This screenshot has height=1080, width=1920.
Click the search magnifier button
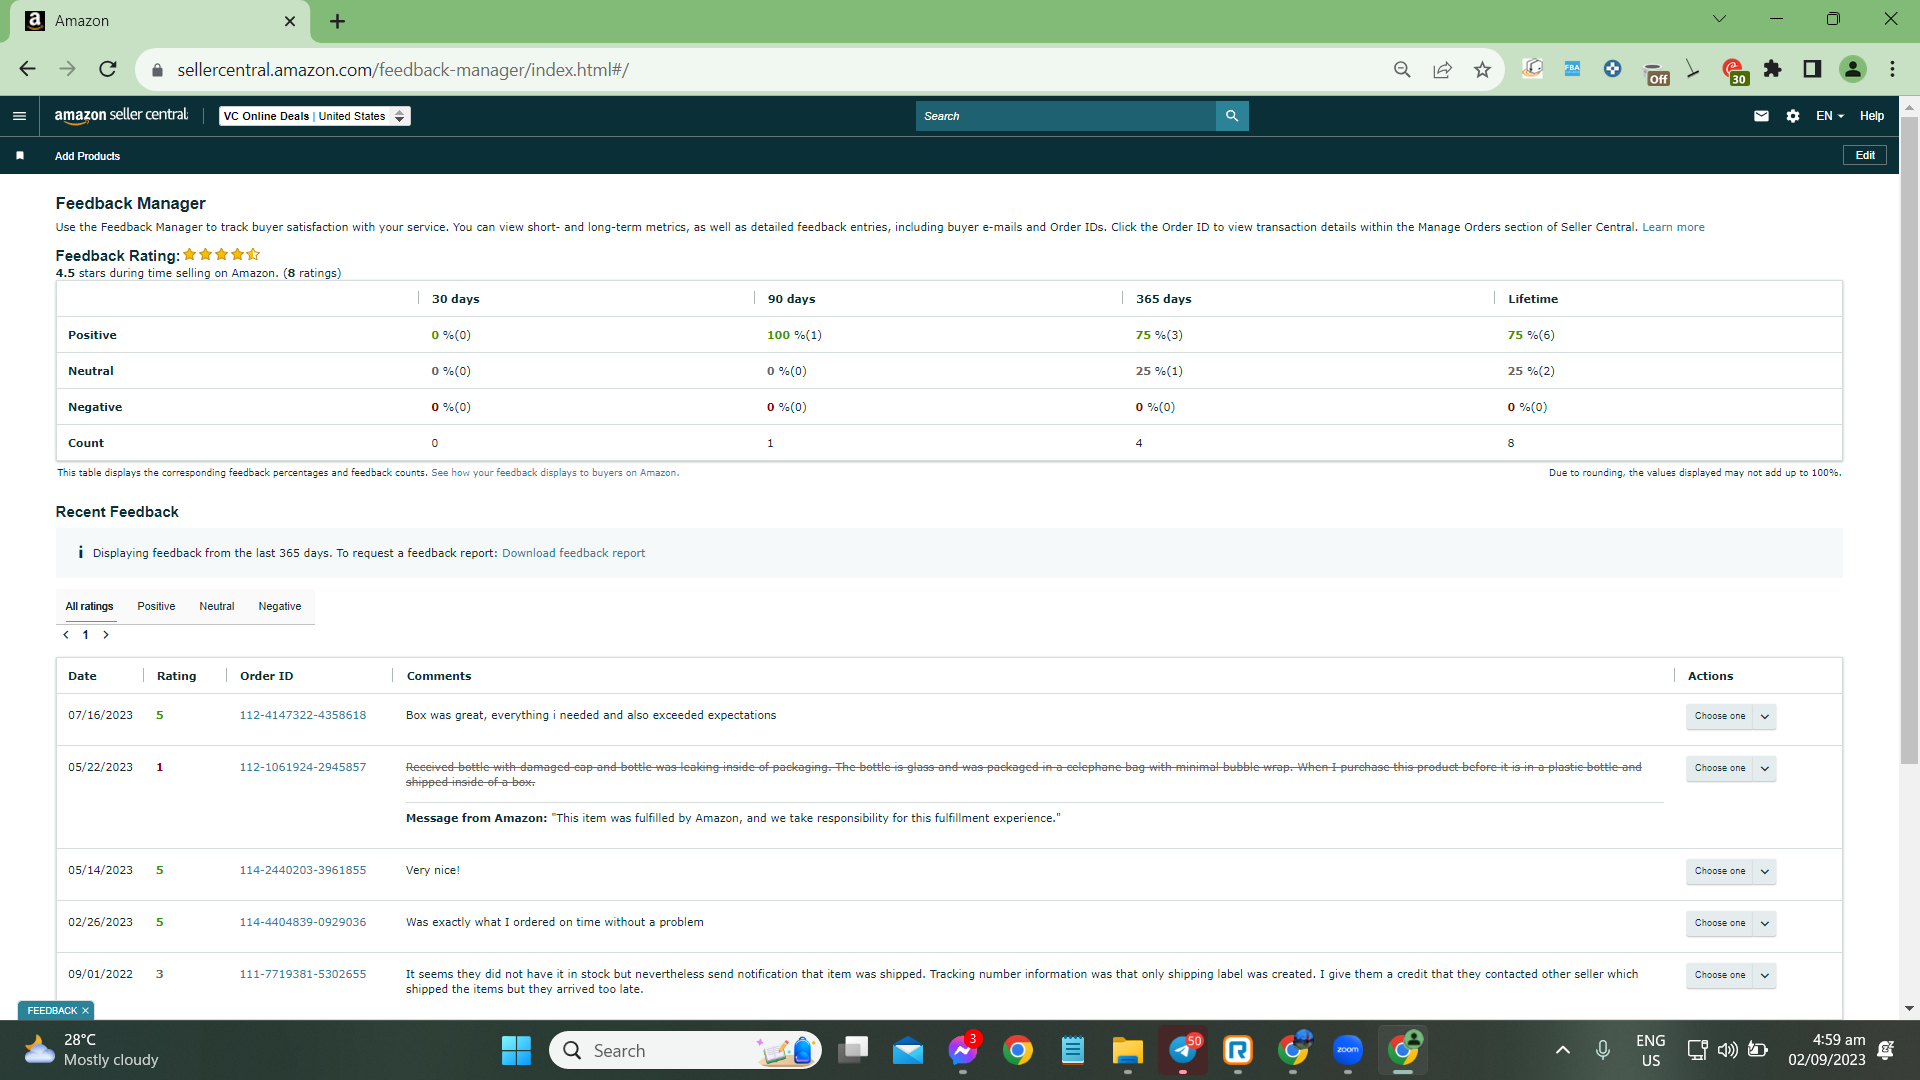click(1232, 116)
